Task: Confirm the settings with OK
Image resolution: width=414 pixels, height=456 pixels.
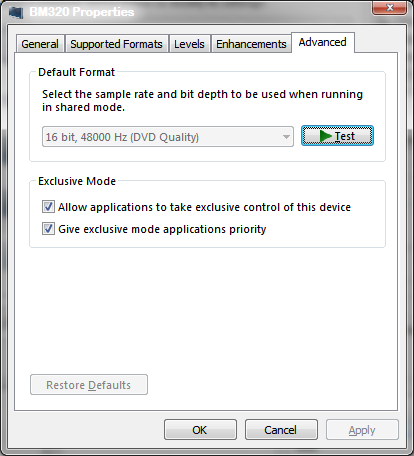Action: coord(200,430)
